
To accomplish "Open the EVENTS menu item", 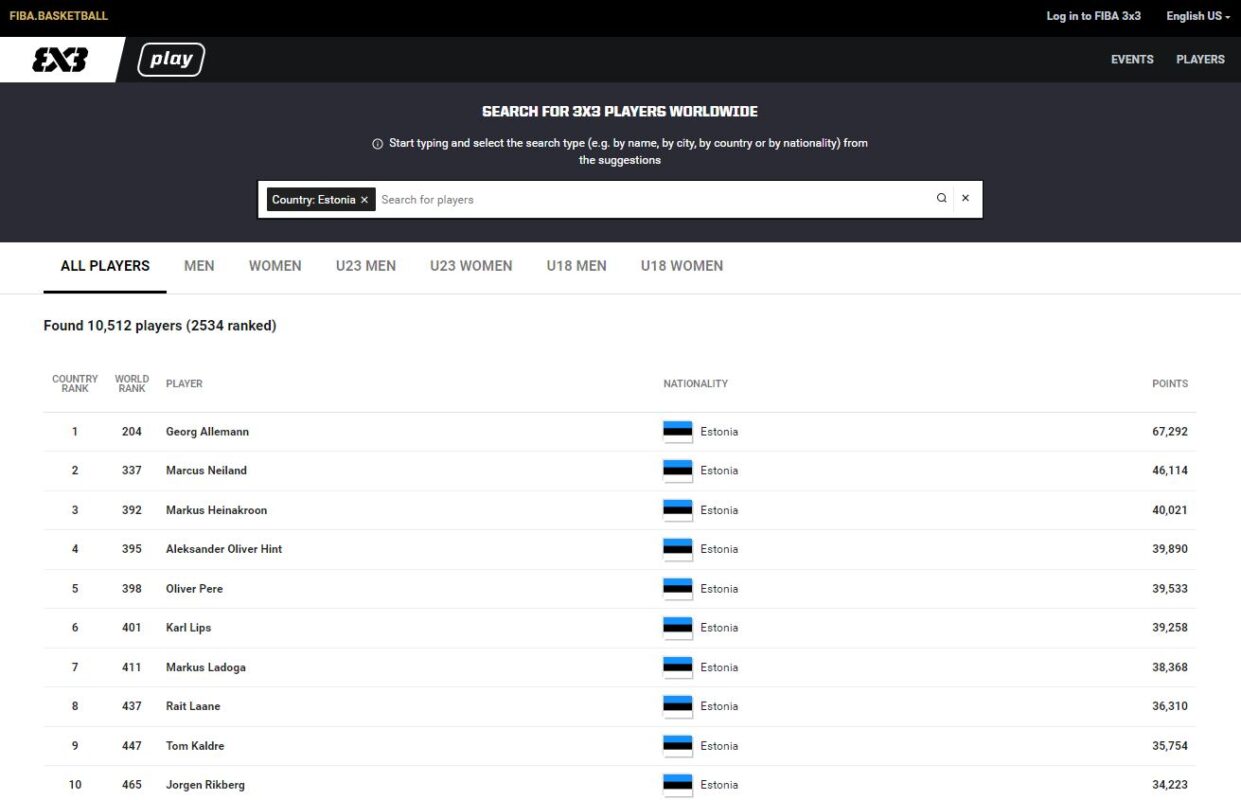I will coord(1132,60).
